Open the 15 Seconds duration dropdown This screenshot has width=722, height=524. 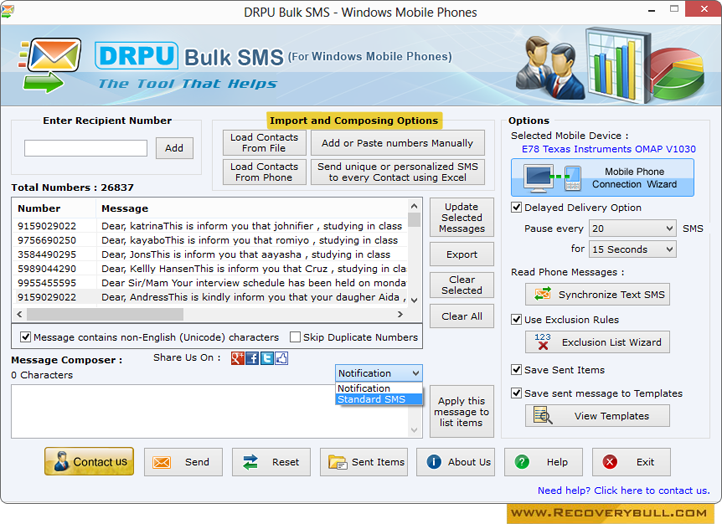[633, 249]
